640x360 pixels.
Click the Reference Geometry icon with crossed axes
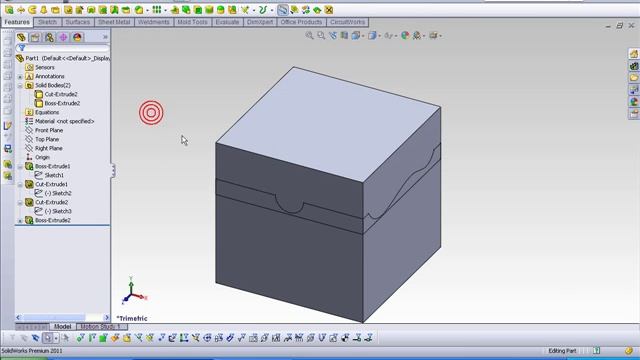[x=245, y=9]
